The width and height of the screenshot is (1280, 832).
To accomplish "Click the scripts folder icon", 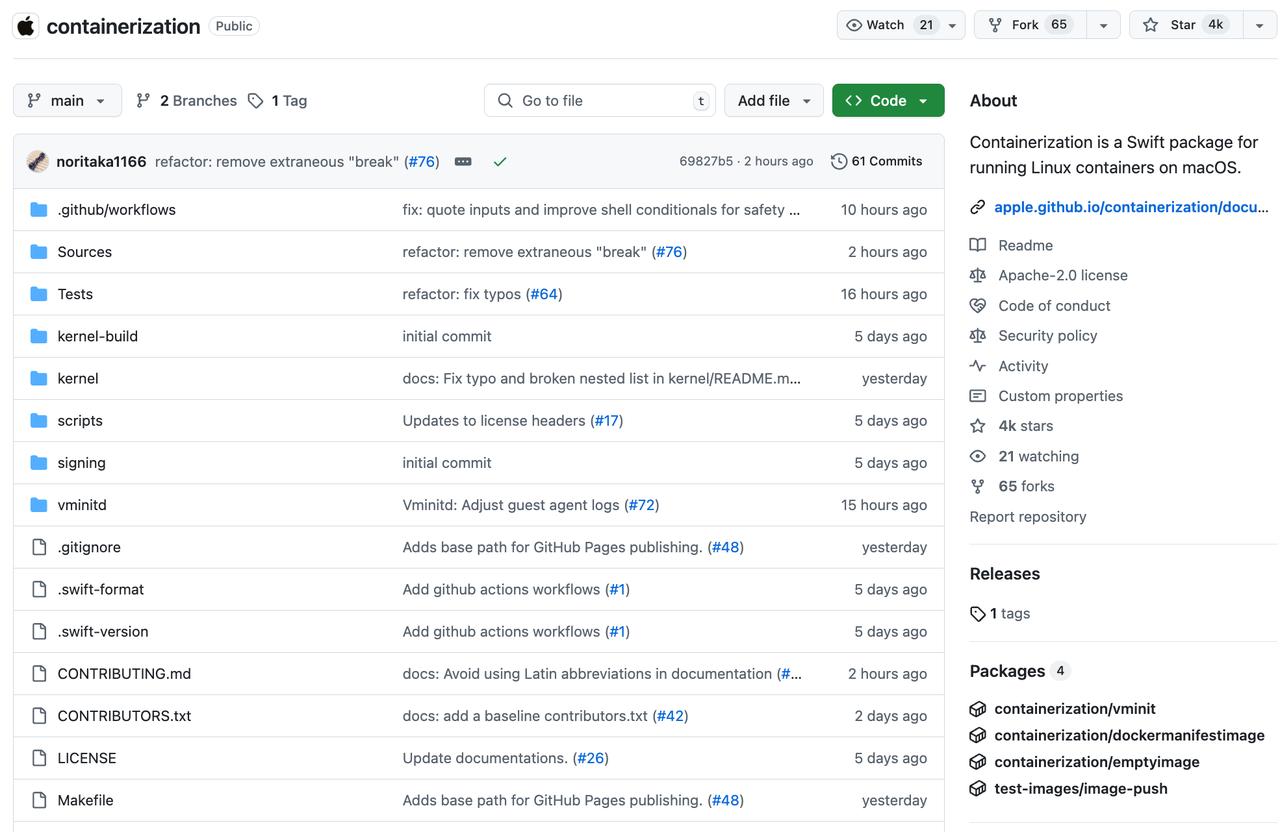I will tap(39, 420).
